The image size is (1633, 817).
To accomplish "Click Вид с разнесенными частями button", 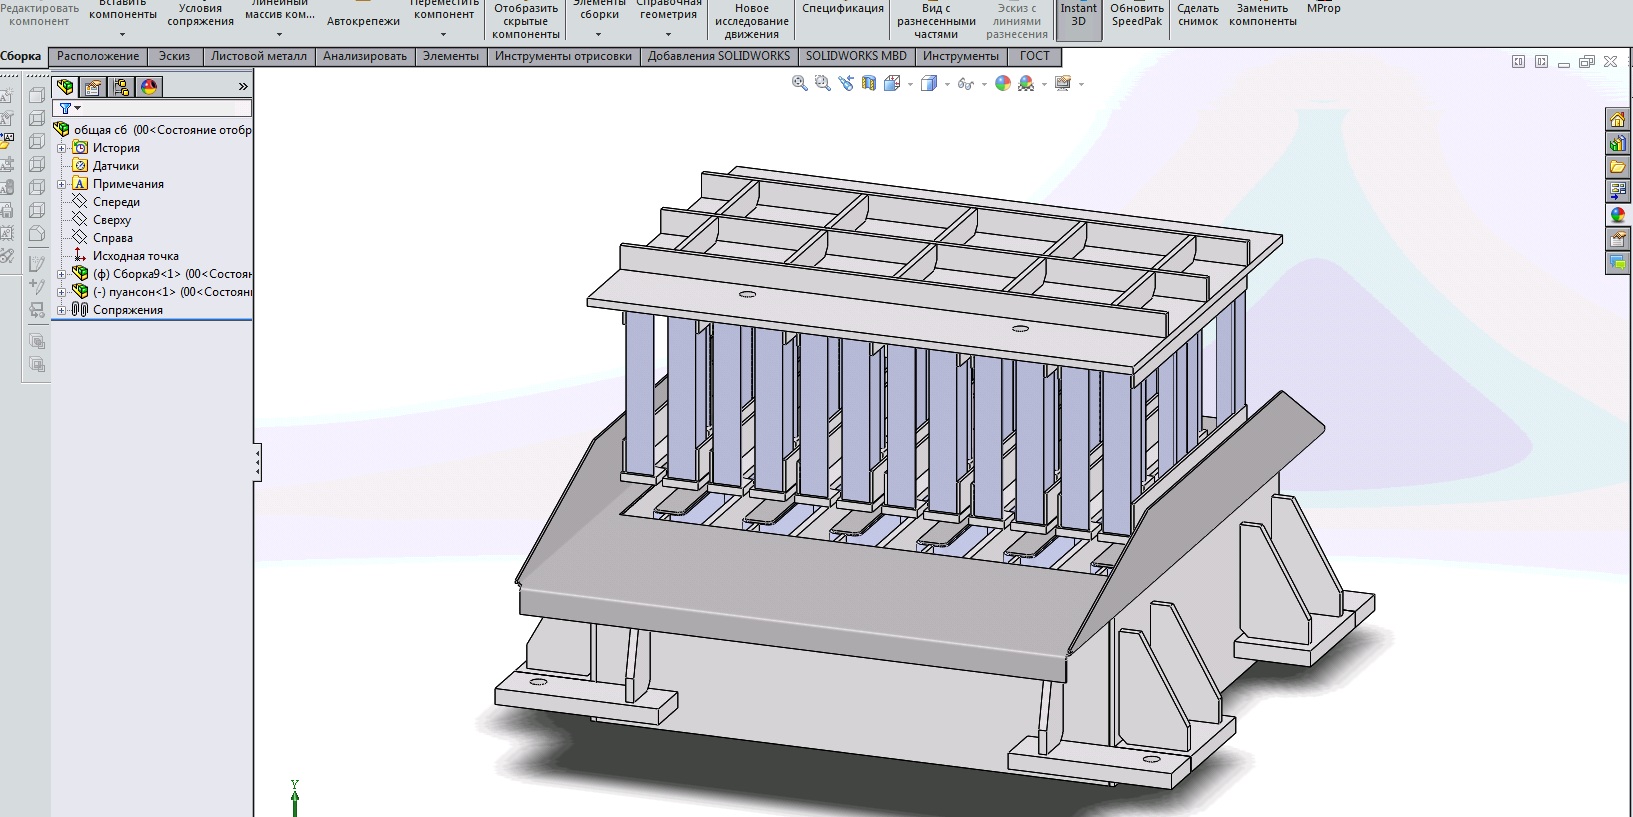I will coord(936,20).
